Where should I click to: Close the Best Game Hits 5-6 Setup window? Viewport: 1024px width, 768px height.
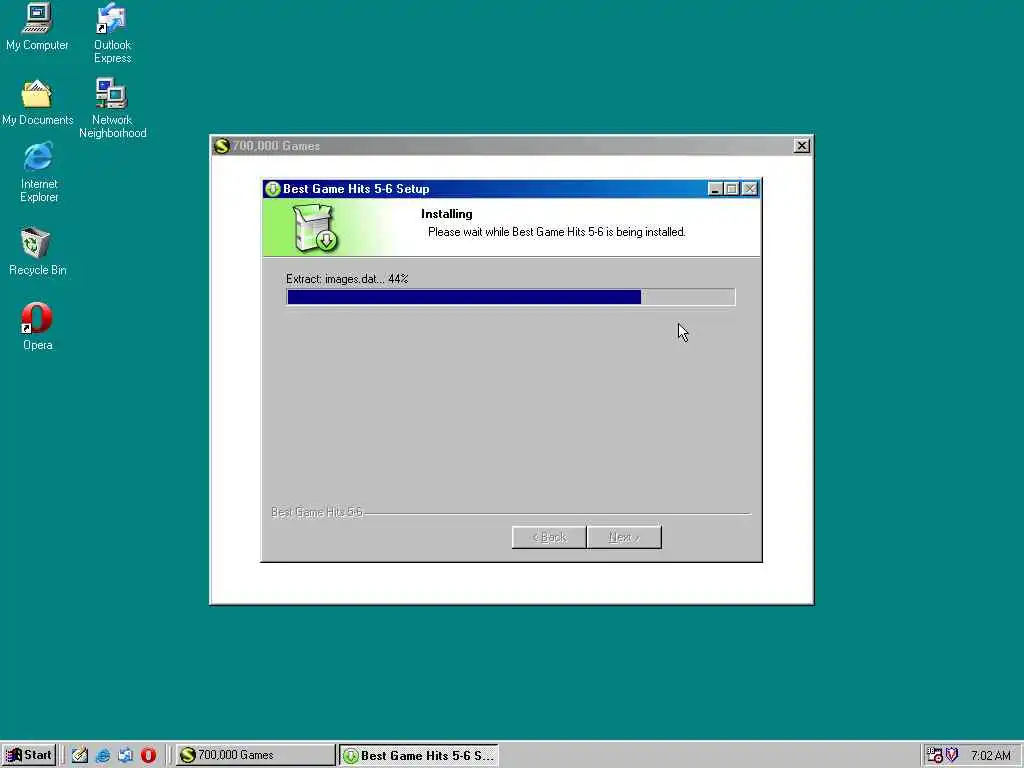pos(750,189)
